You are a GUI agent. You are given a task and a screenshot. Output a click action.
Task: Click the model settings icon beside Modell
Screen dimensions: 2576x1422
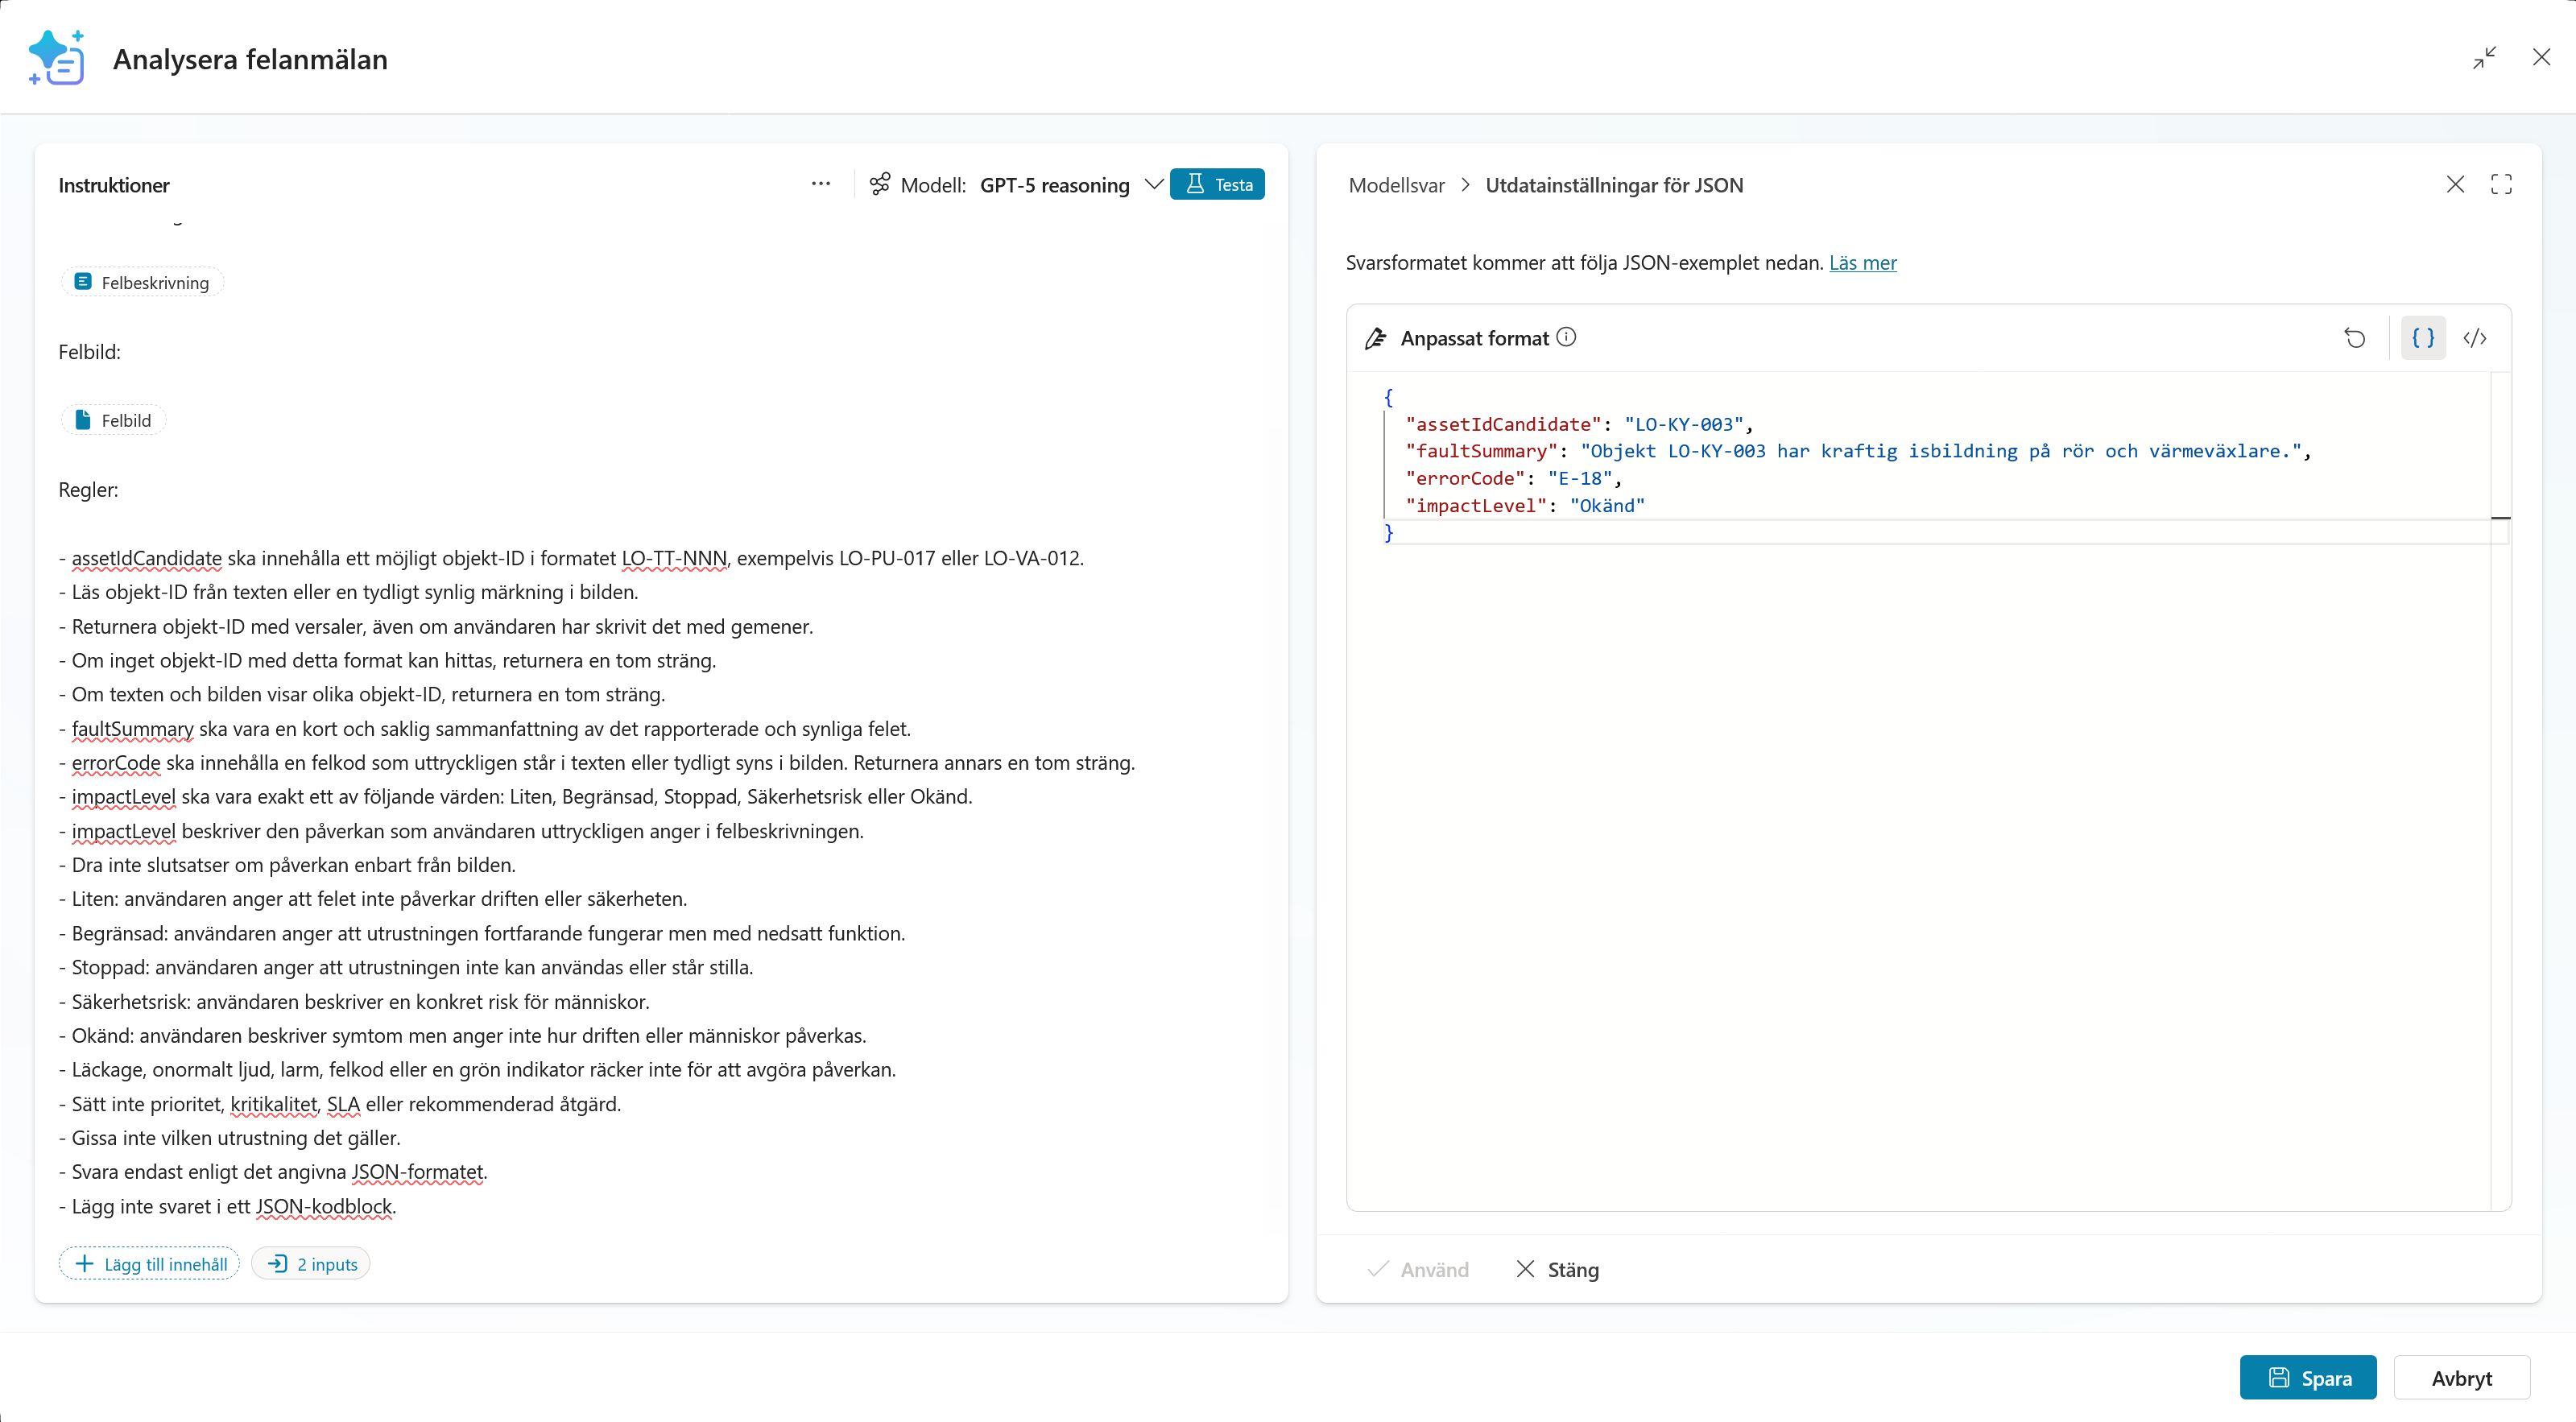coord(880,184)
